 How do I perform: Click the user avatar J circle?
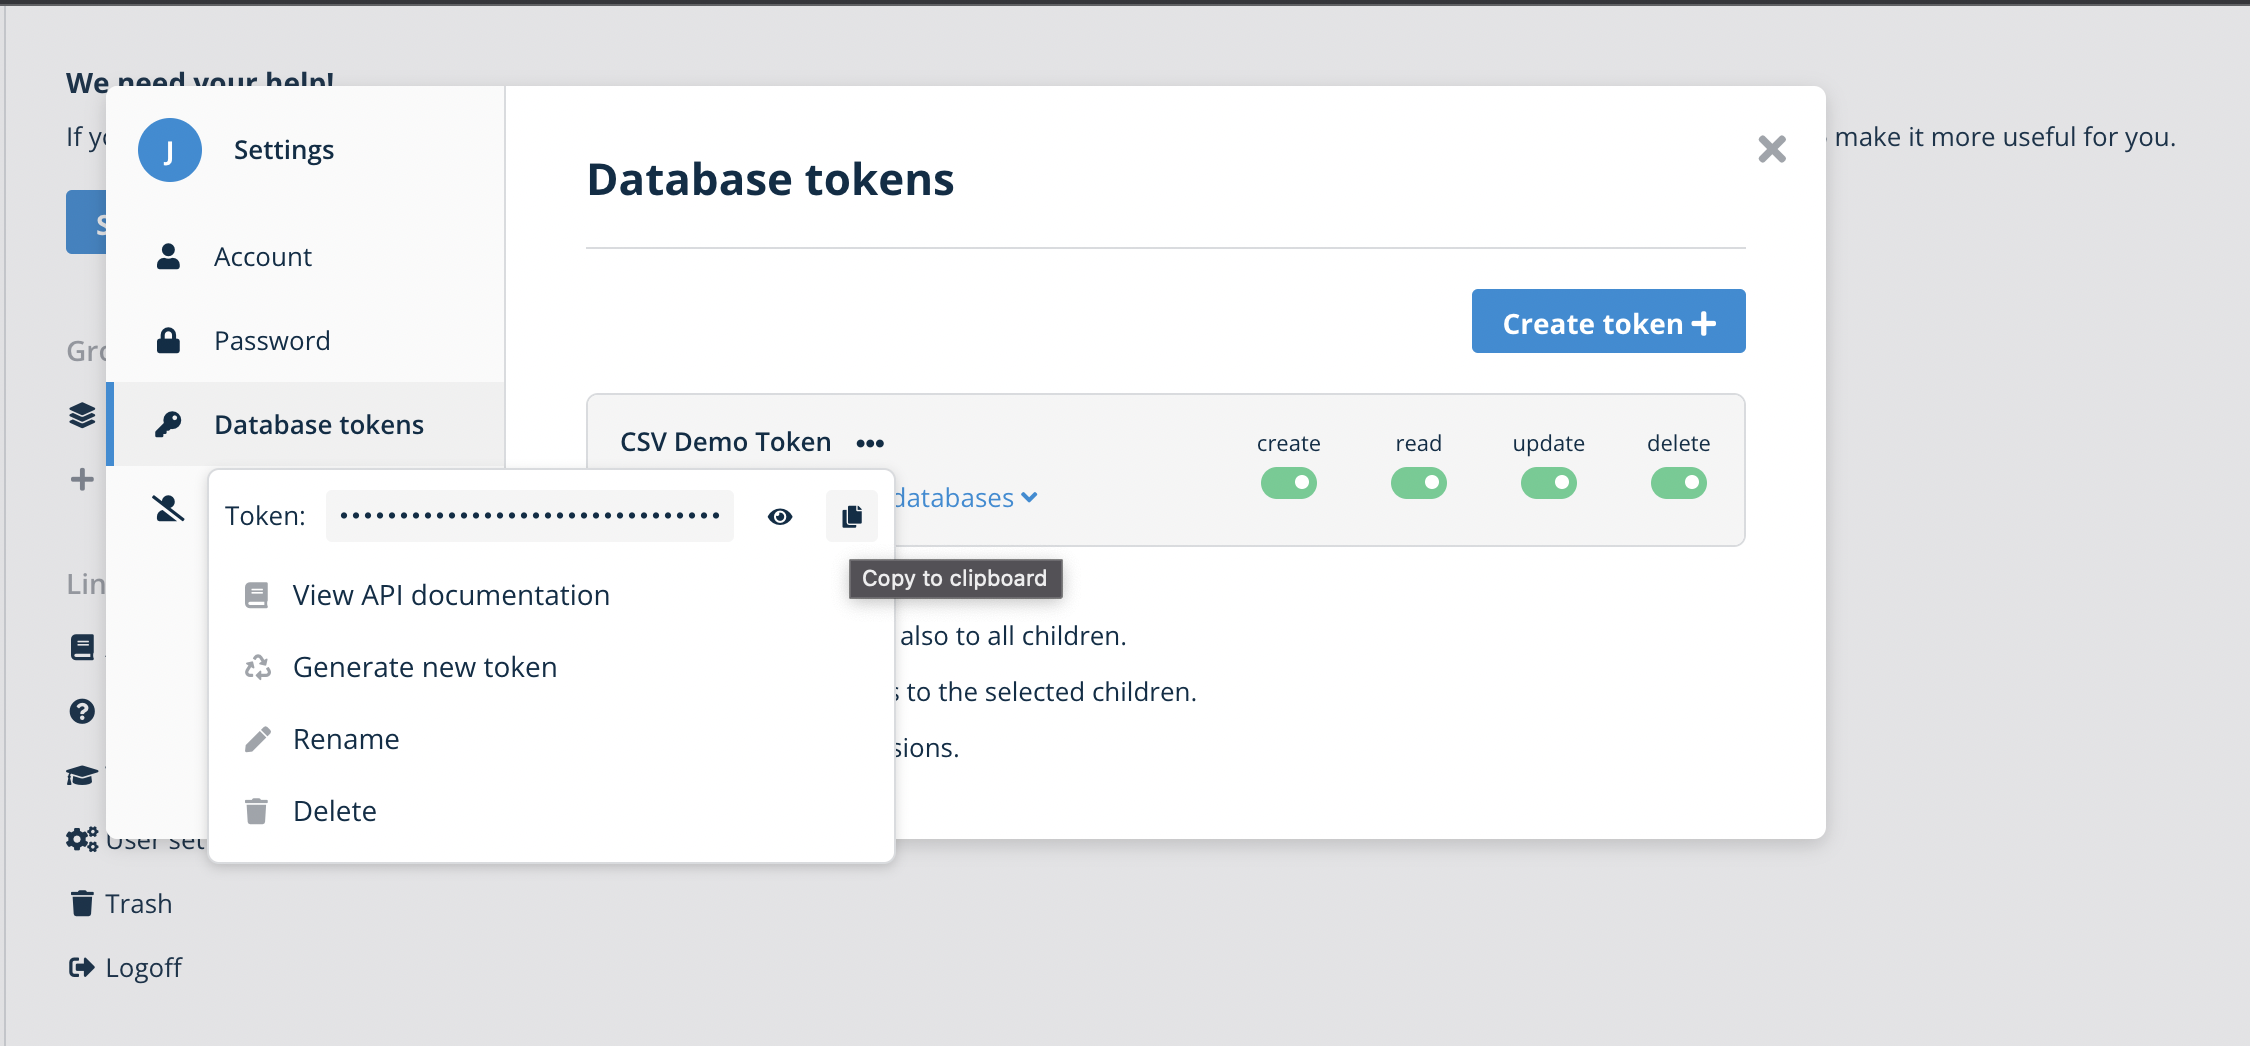coord(170,150)
